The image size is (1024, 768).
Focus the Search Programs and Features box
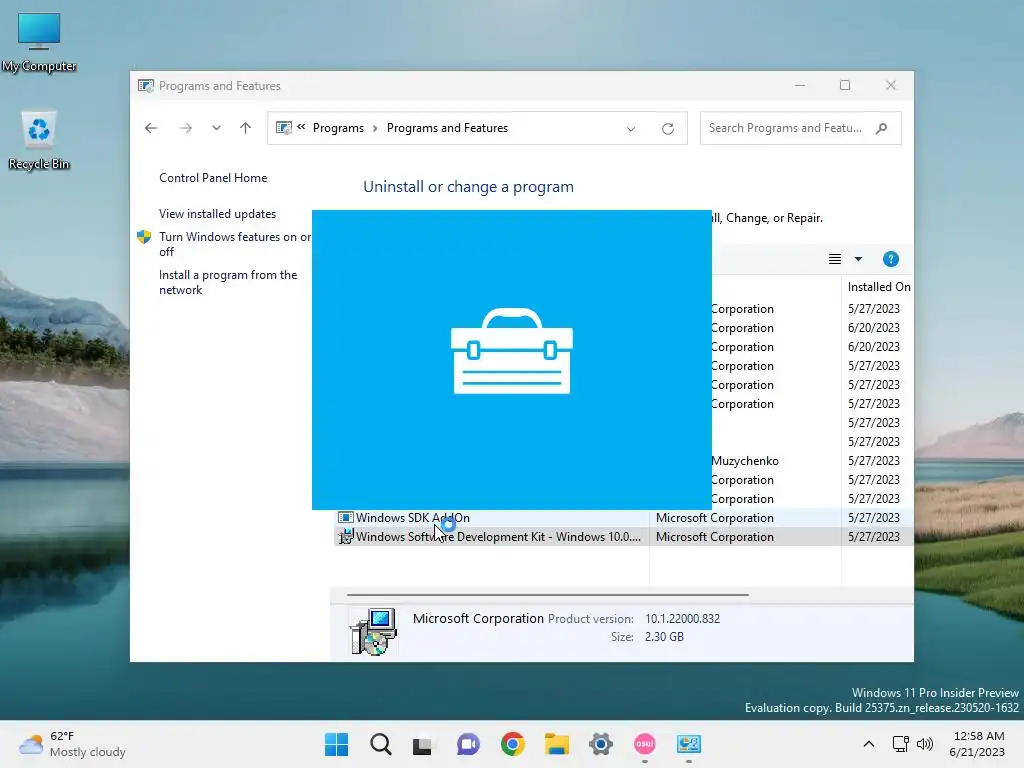tap(801, 128)
